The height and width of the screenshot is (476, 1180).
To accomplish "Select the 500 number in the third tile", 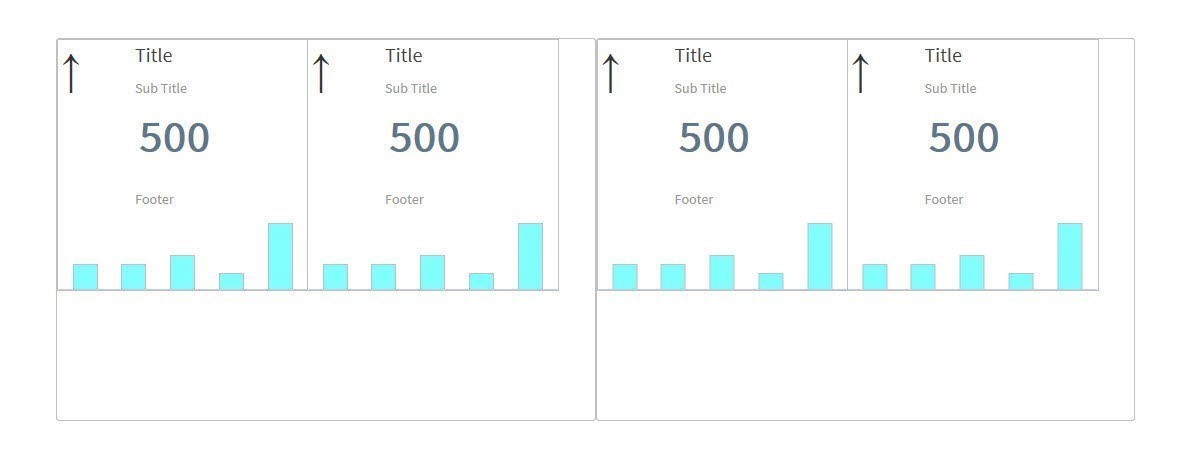I will (713, 138).
